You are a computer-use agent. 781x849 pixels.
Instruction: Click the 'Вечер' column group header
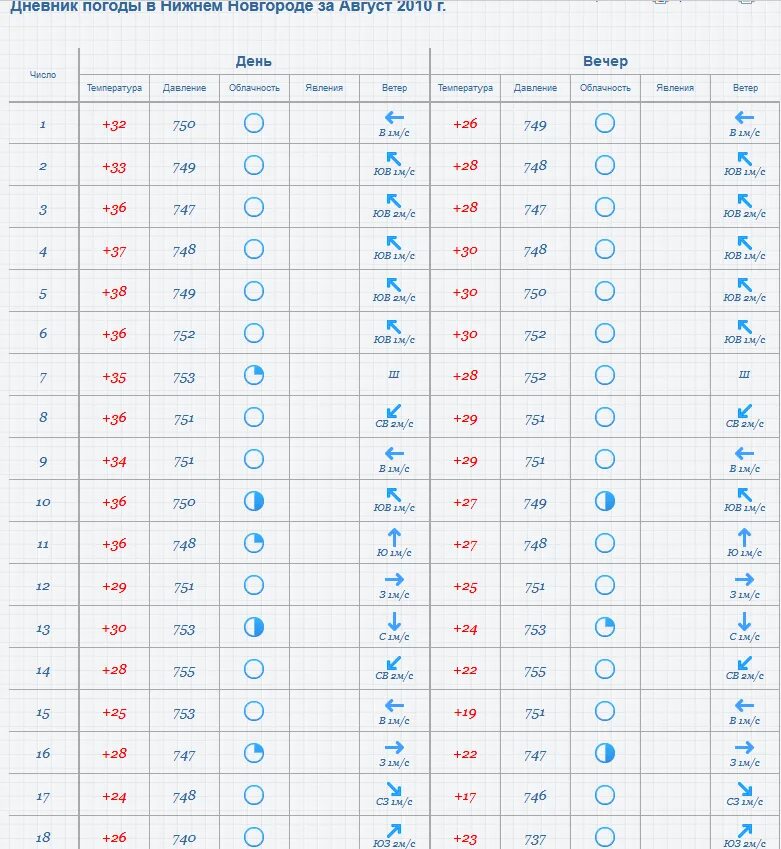(x=605, y=61)
